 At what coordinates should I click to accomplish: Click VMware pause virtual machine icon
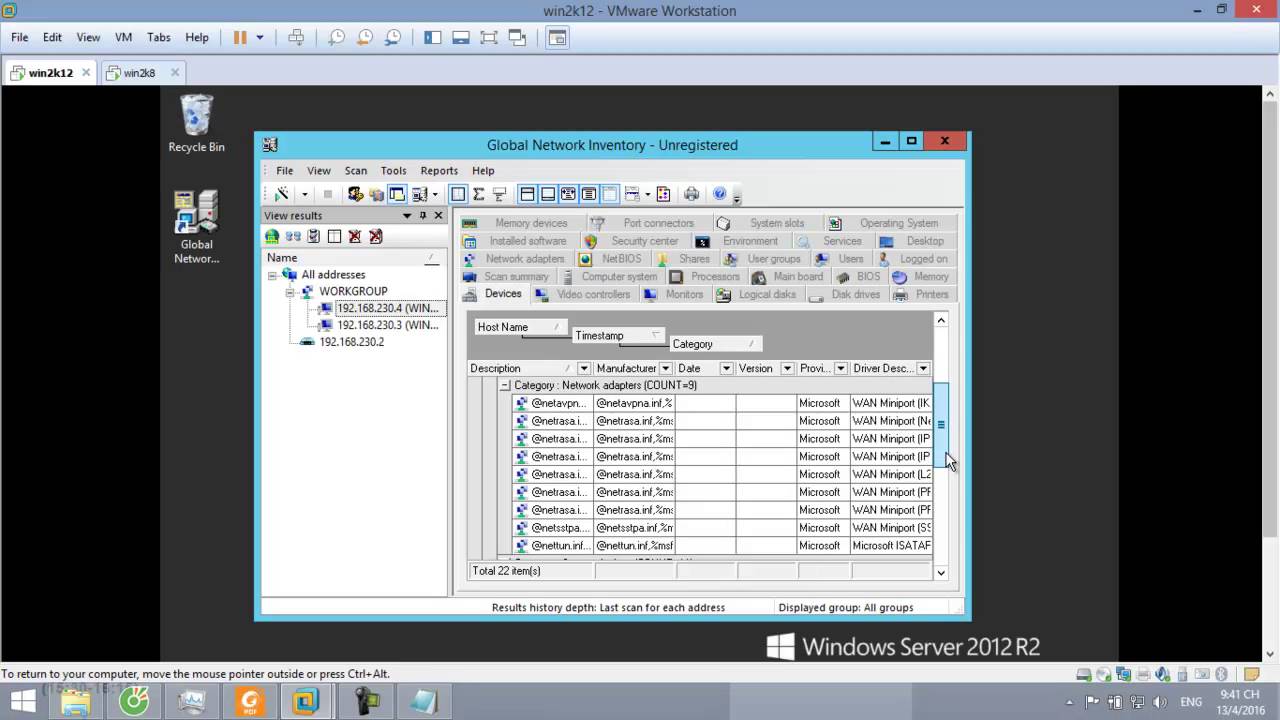coord(240,37)
